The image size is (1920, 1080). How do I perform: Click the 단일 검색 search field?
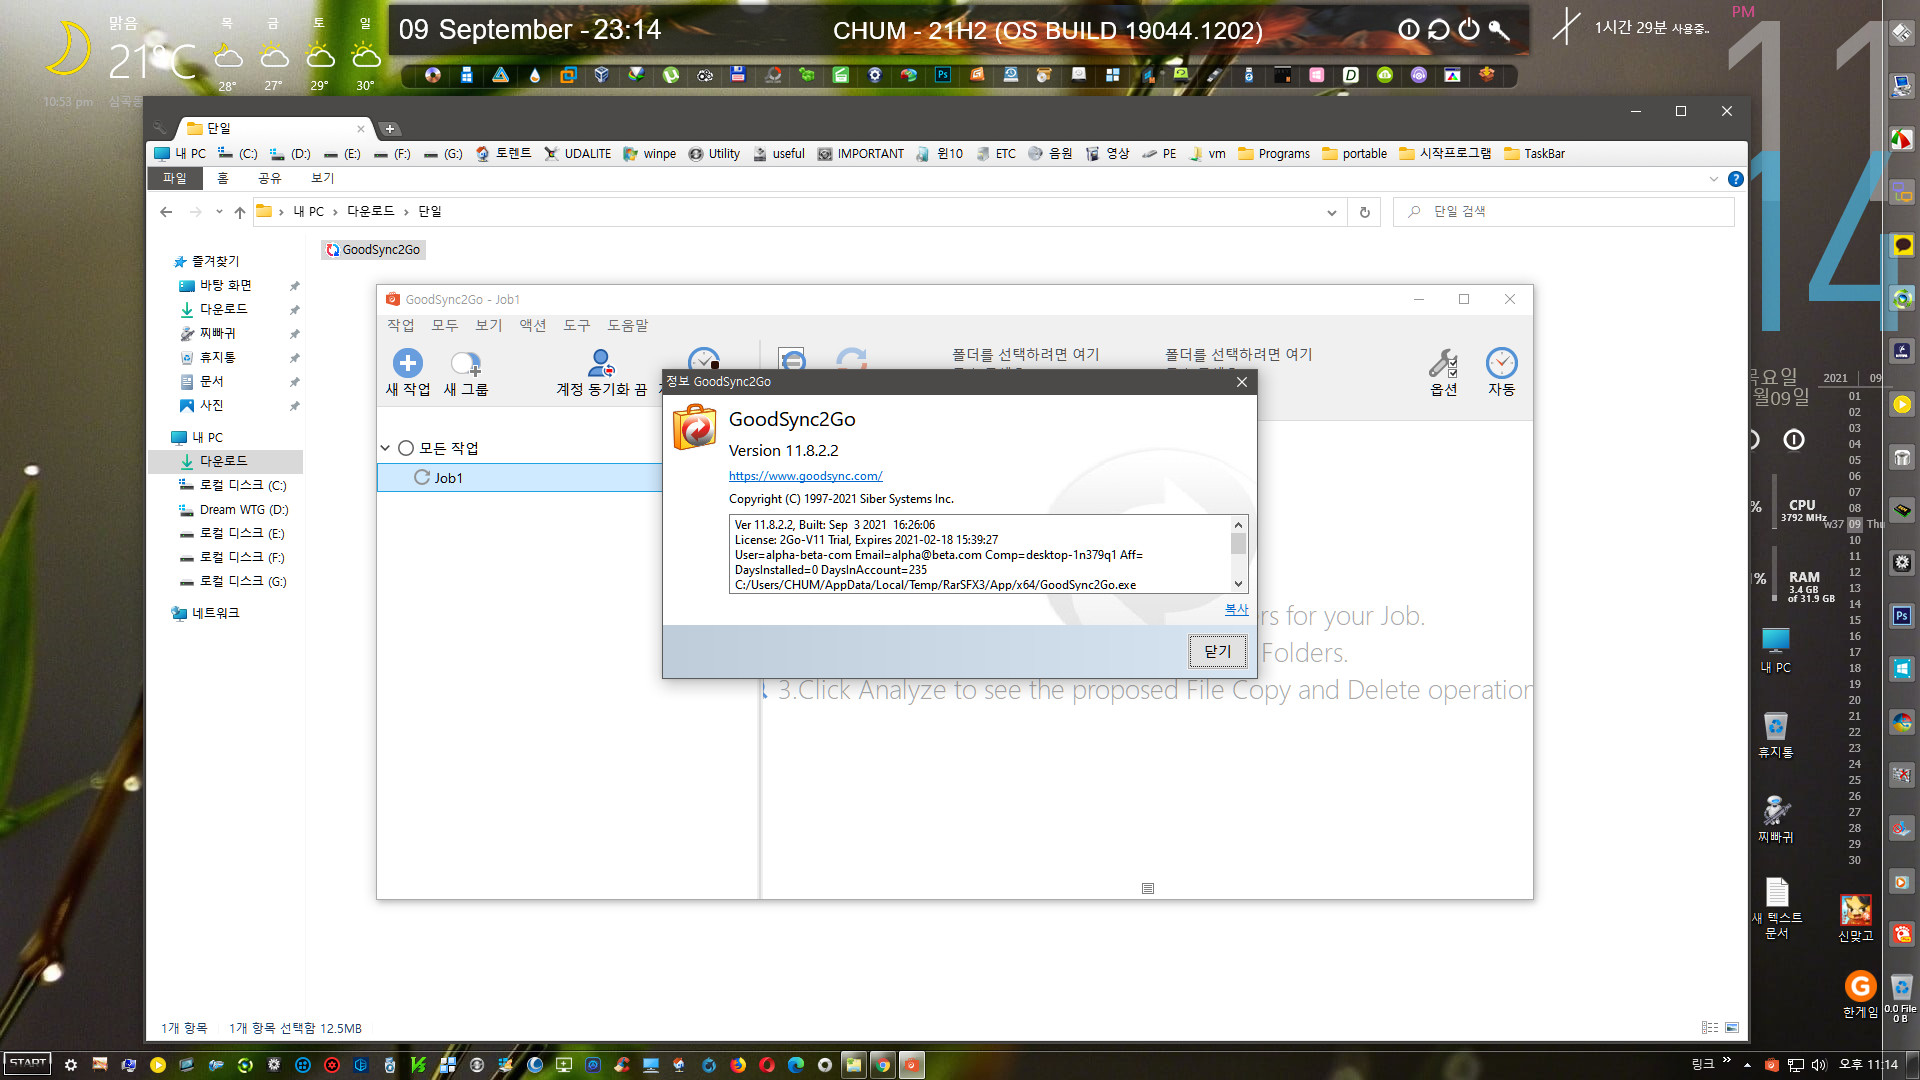[x=1564, y=212]
